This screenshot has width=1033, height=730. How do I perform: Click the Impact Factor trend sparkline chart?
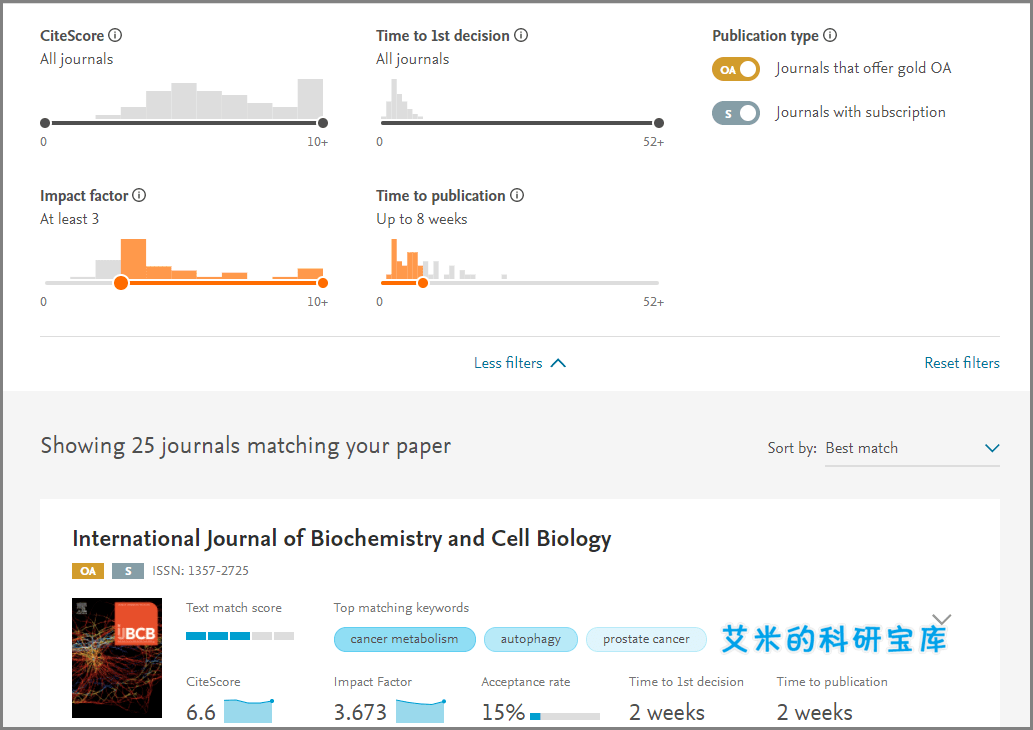click(421, 712)
